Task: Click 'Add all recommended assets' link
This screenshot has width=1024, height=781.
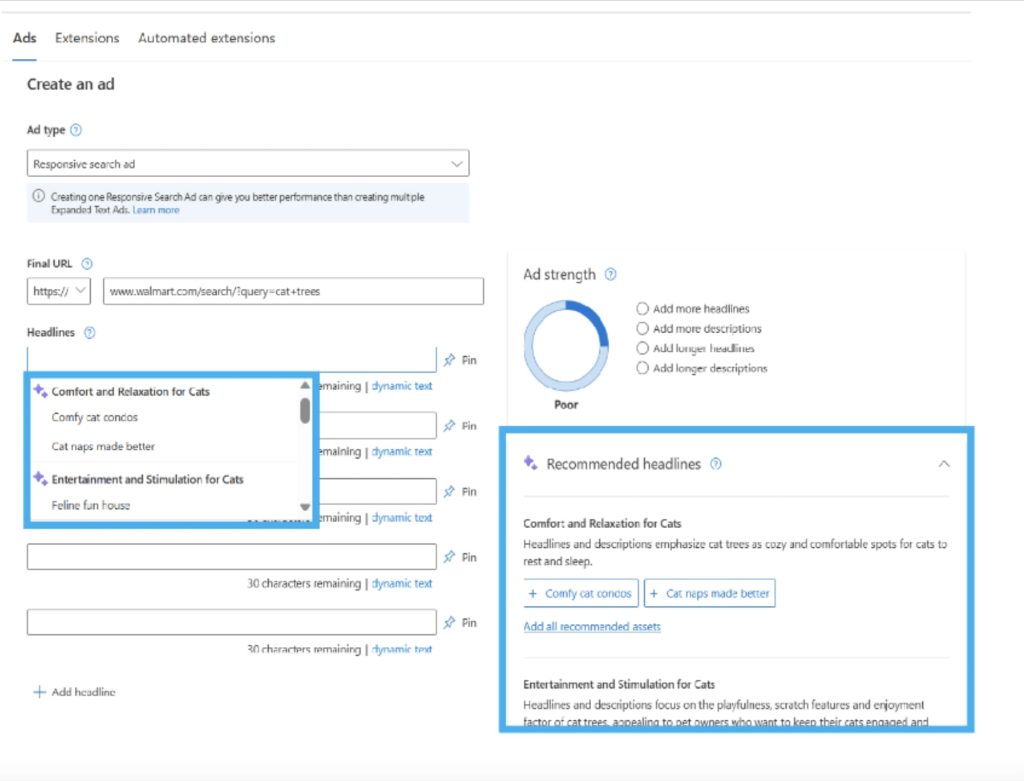Action: (x=590, y=626)
